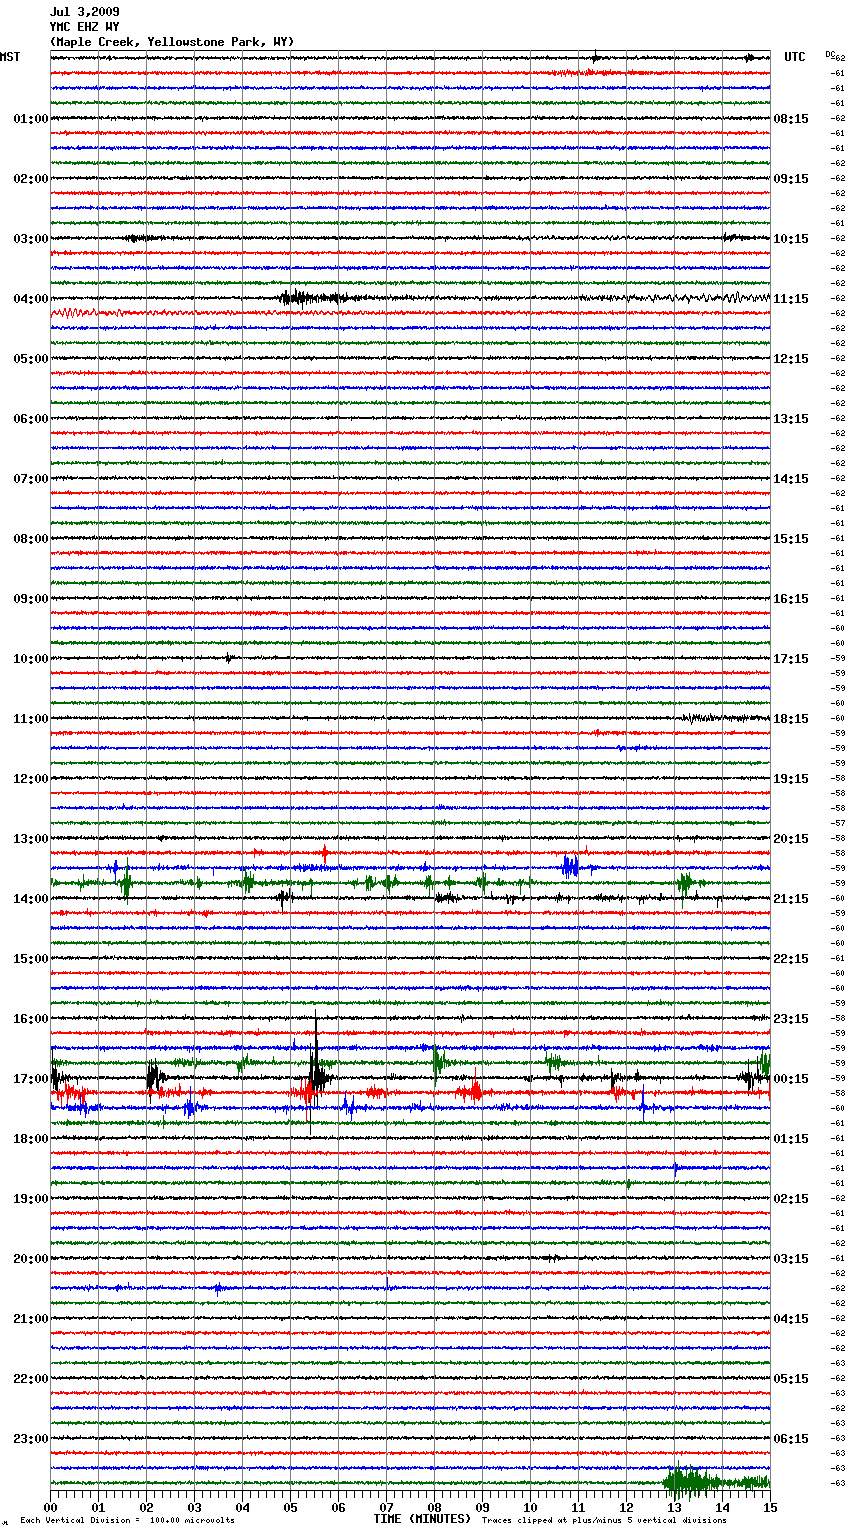Select the "20:00" MST hour label
The image size is (850, 1534).
31,1259
